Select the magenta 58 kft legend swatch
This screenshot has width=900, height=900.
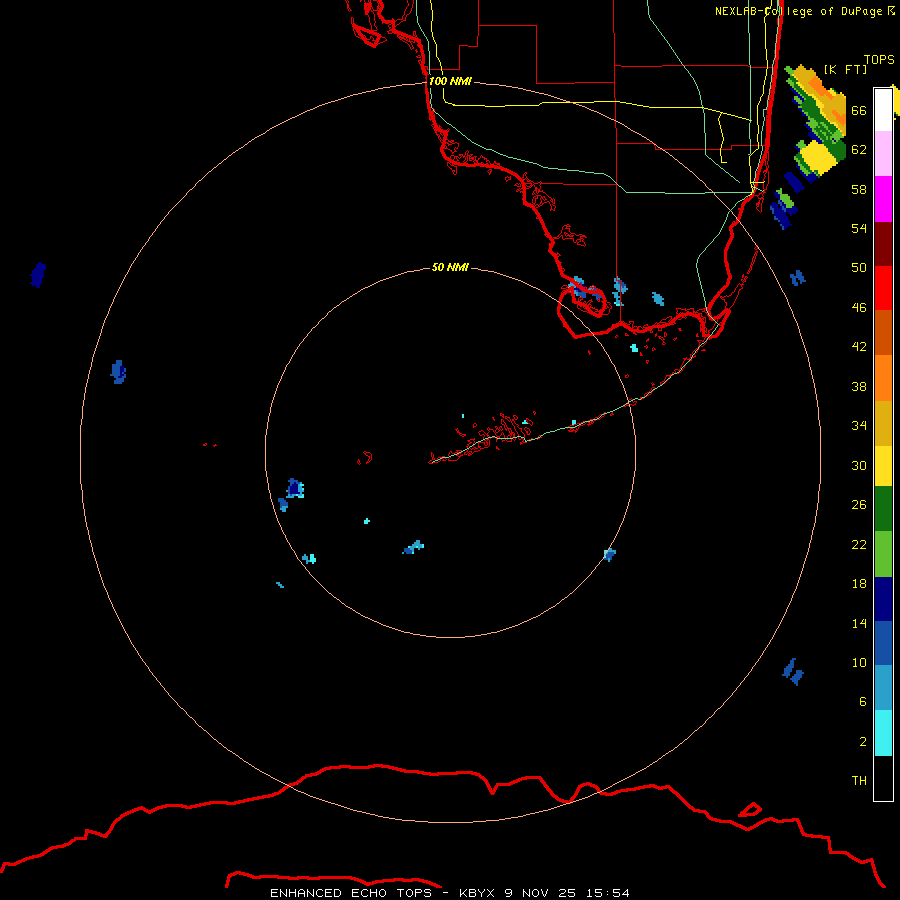tap(883, 199)
